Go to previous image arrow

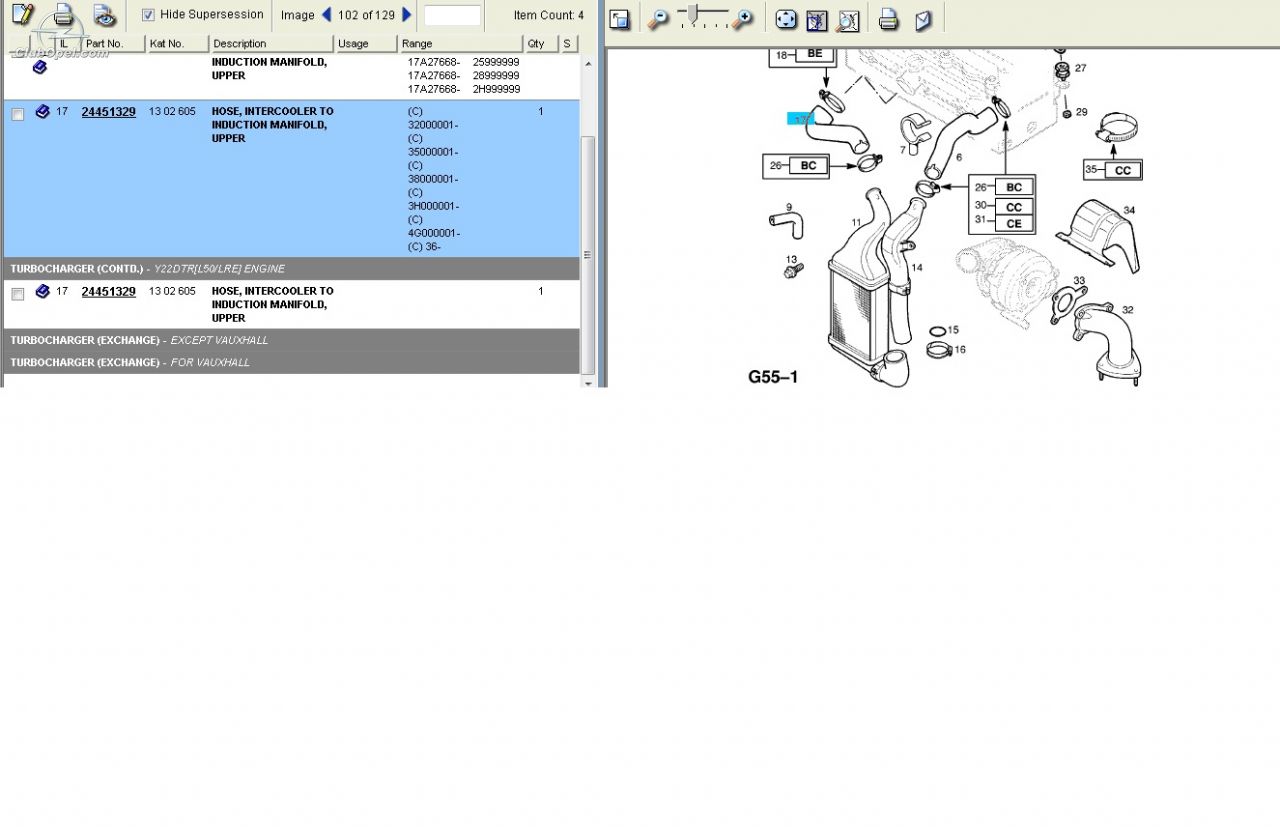(x=326, y=15)
